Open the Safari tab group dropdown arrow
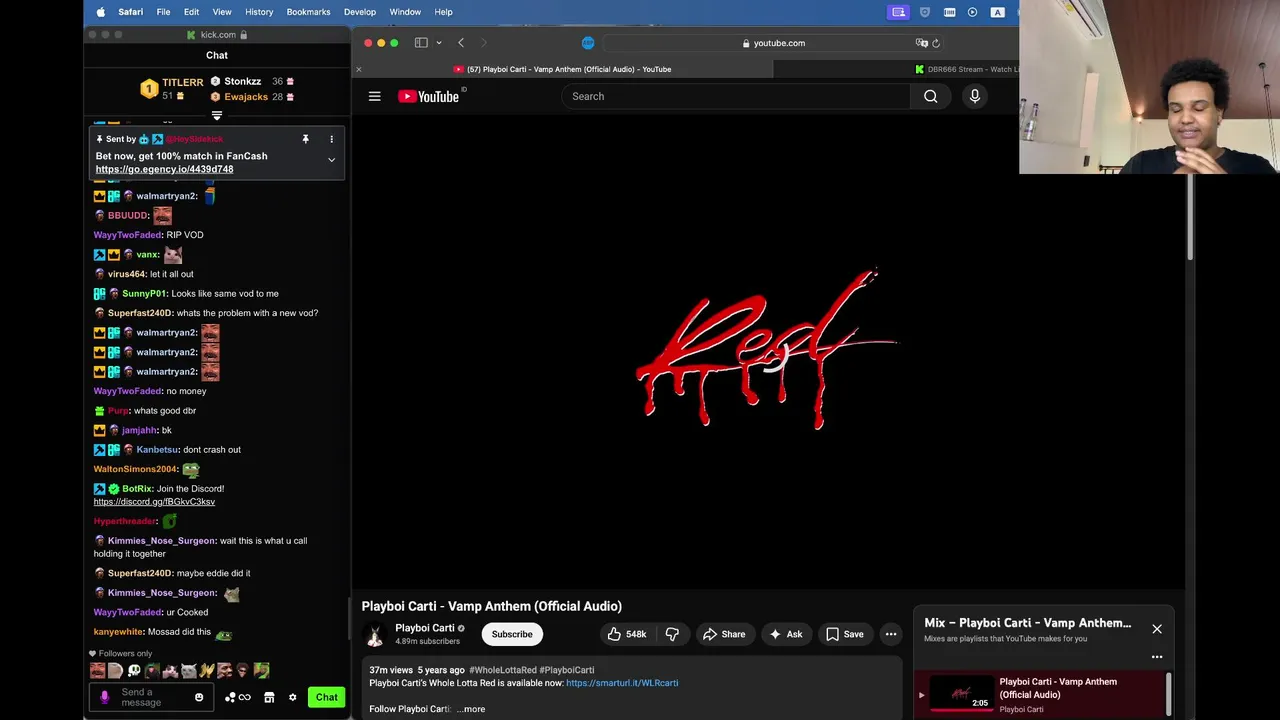This screenshot has width=1280, height=720. pos(439,43)
